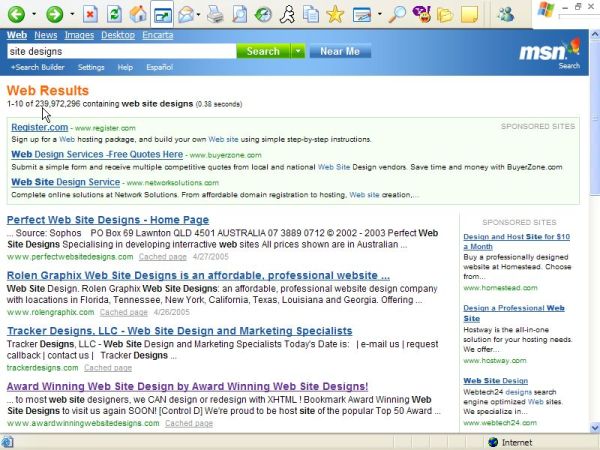Open Perfect Web Site Designs result link
600x450 pixels.
click(x=108, y=220)
